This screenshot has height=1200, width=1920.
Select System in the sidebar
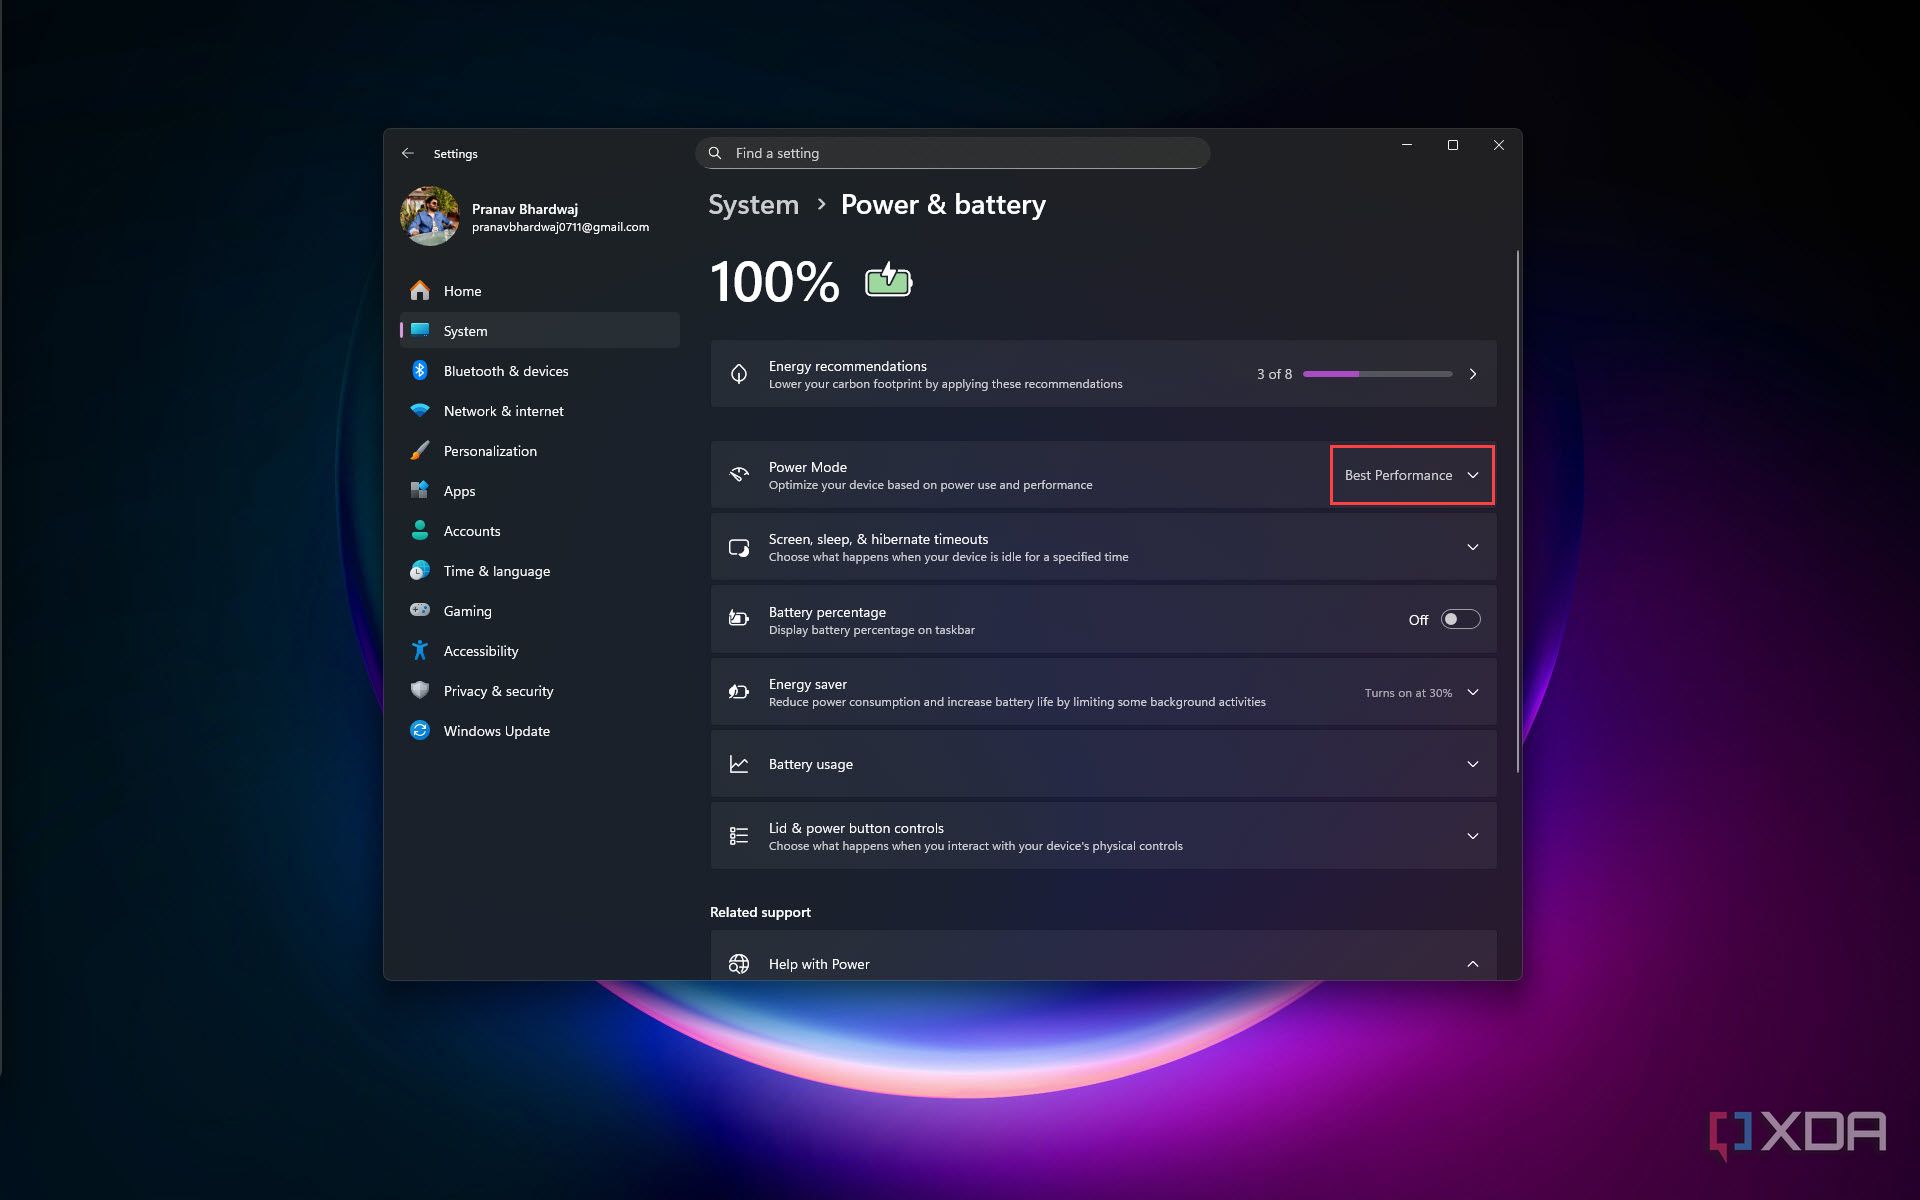click(540, 330)
